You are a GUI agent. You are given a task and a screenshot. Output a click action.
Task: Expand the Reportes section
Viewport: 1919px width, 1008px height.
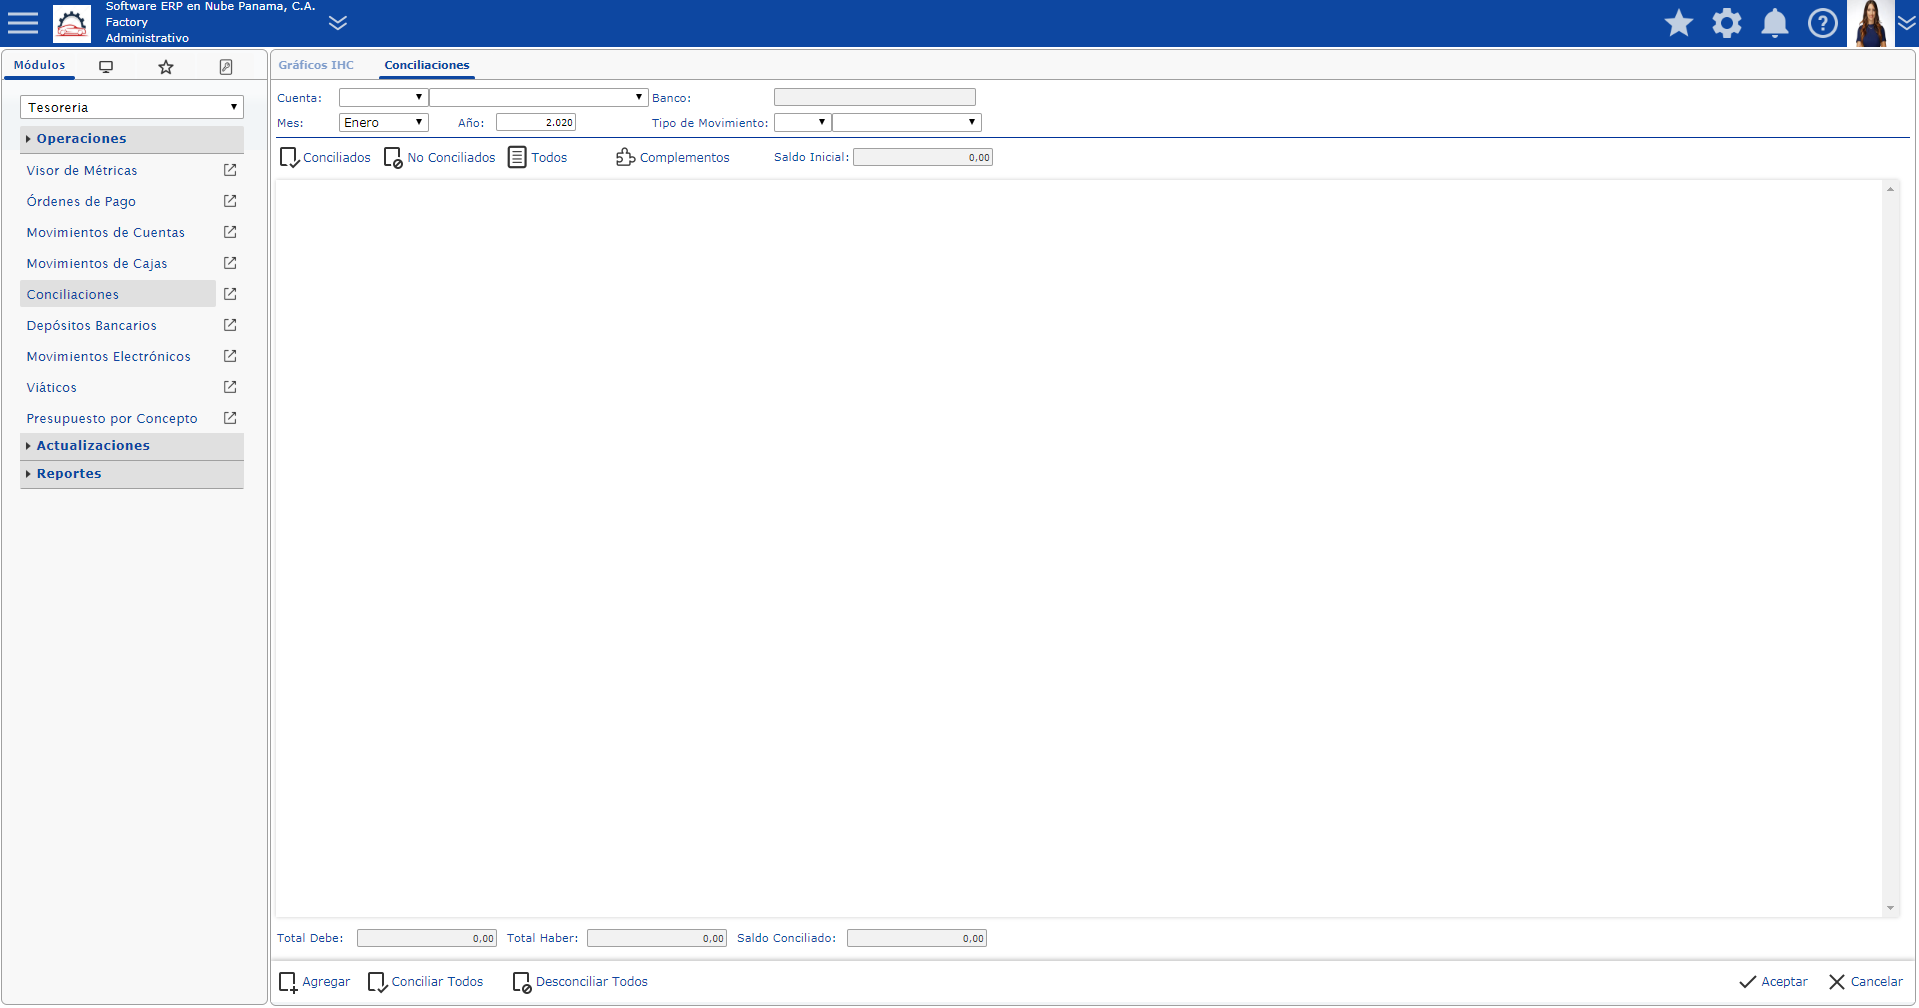point(132,474)
